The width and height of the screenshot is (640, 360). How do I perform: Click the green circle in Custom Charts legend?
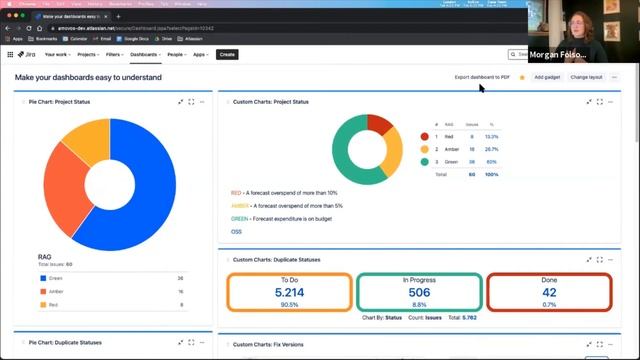(424, 162)
